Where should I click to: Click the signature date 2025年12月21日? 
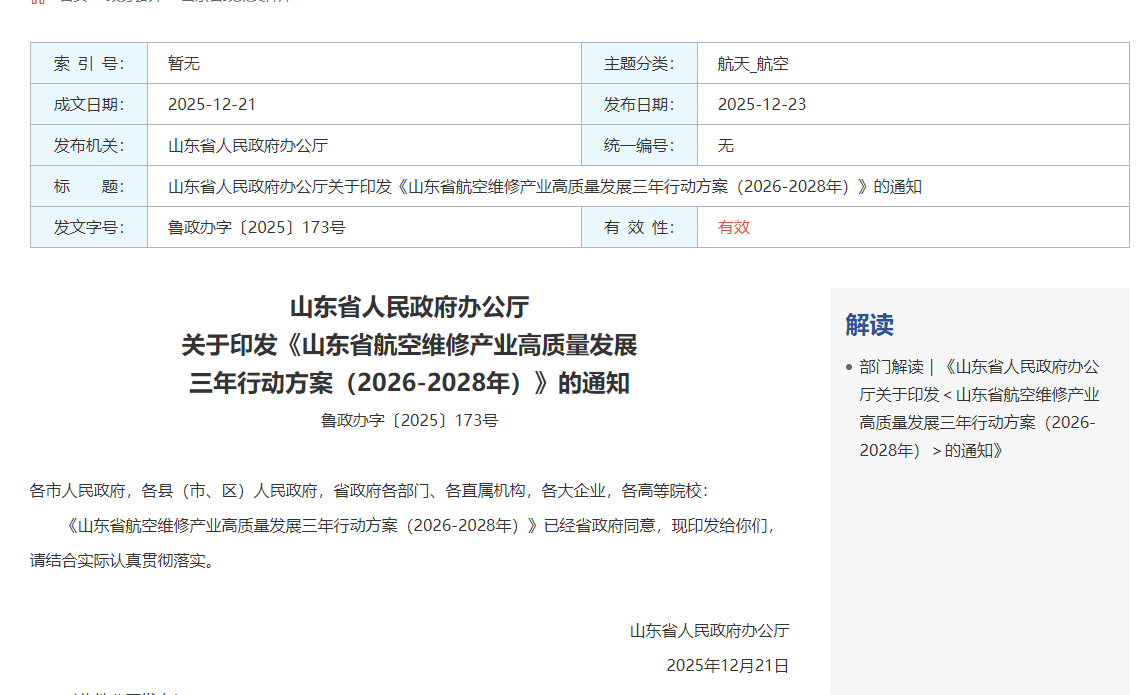[727, 665]
